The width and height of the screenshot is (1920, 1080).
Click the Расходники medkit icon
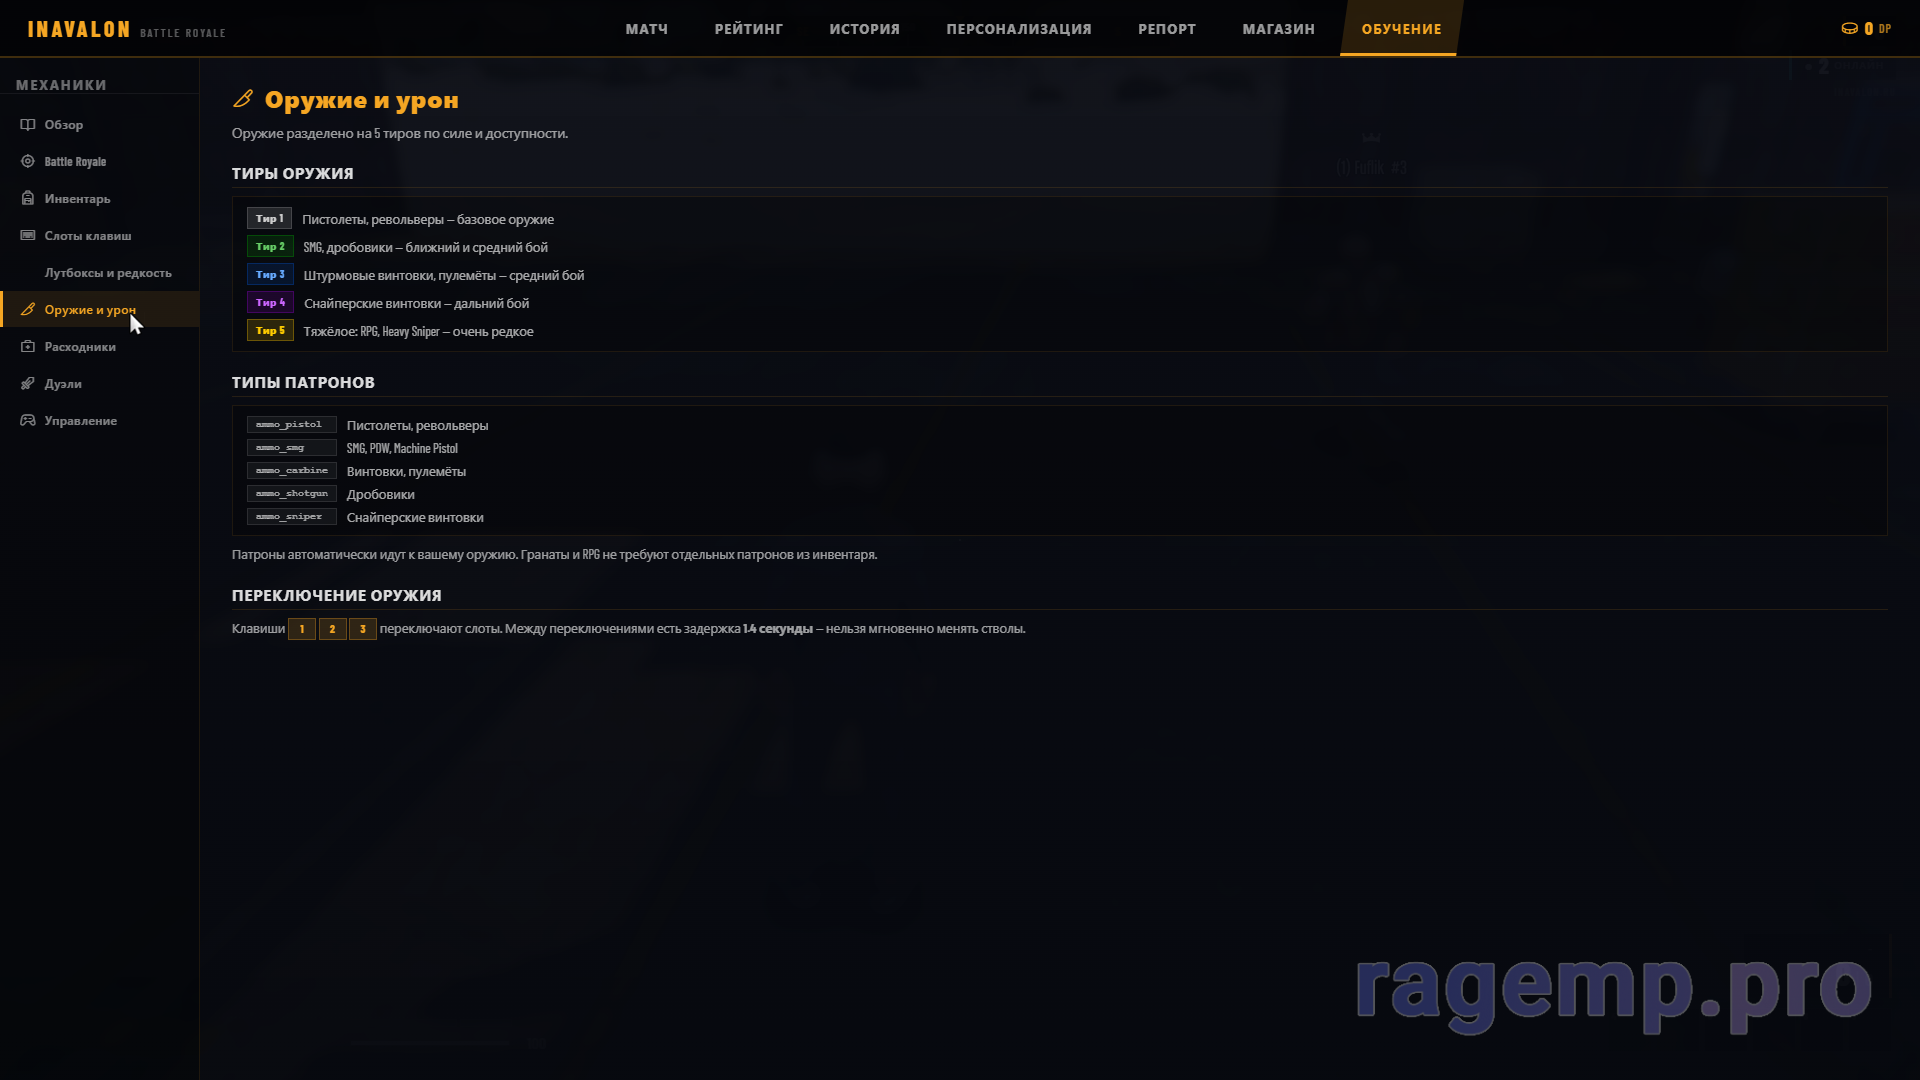point(28,347)
